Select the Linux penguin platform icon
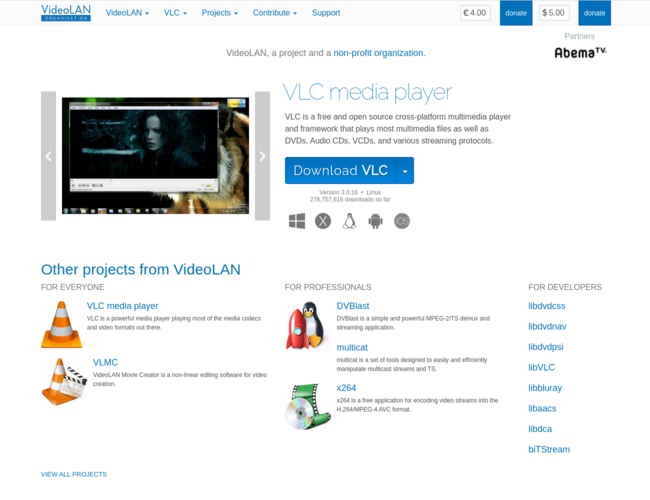The width and height of the screenshot is (650, 500). click(349, 221)
